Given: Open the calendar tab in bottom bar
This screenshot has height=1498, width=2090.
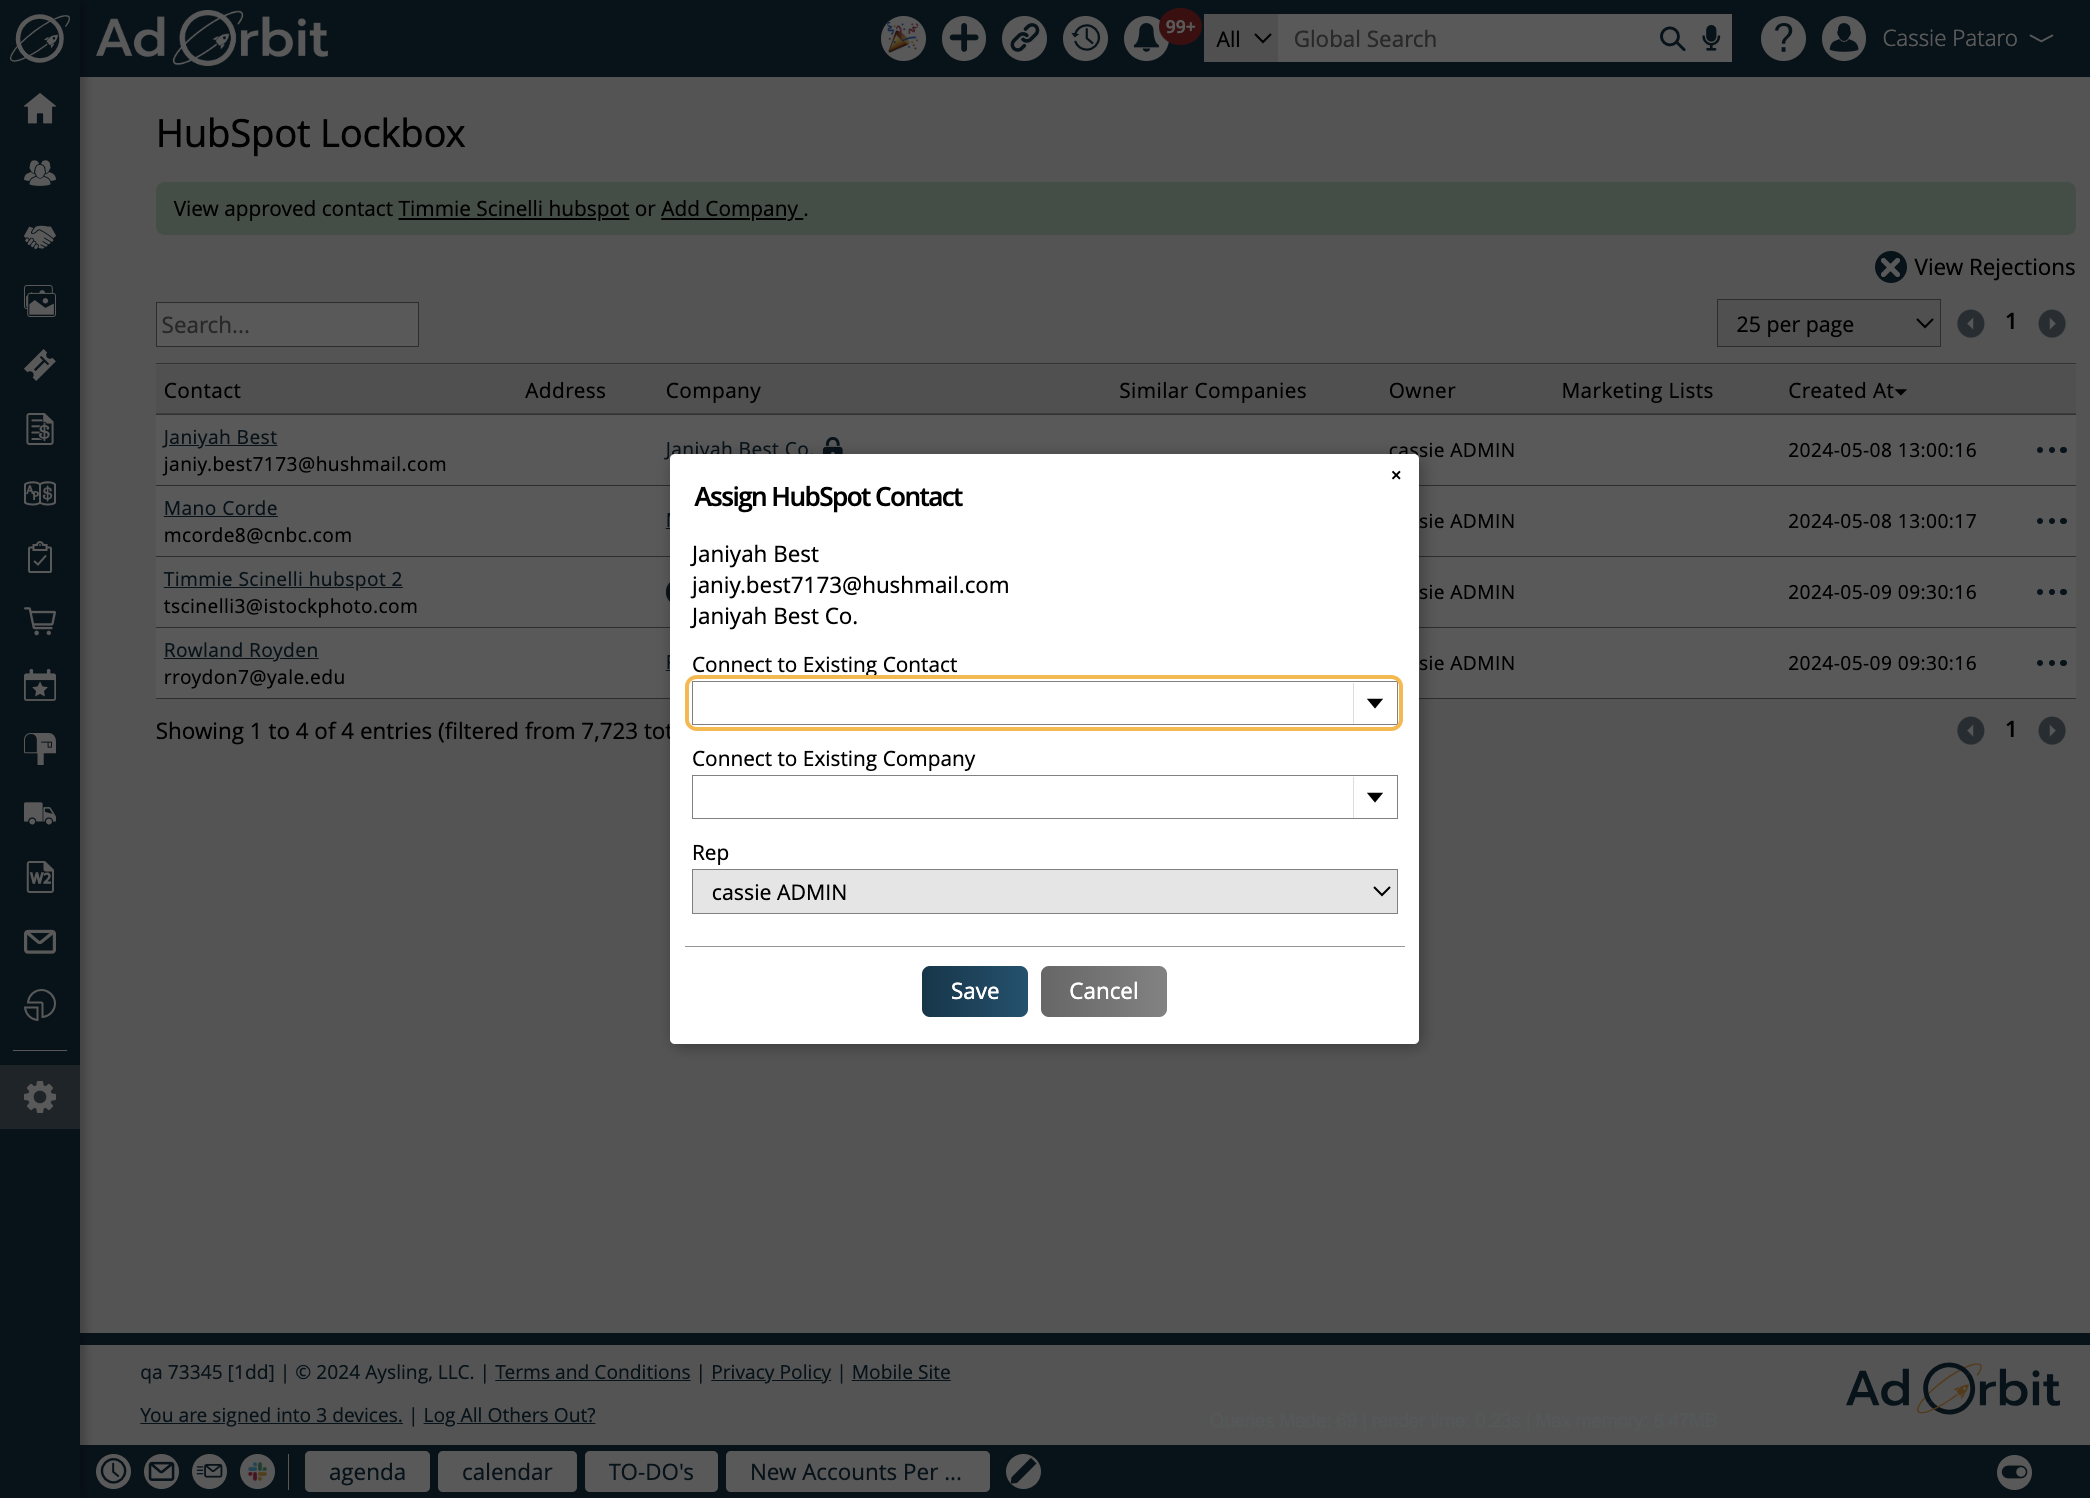Looking at the screenshot, I should pos(507,1471).
